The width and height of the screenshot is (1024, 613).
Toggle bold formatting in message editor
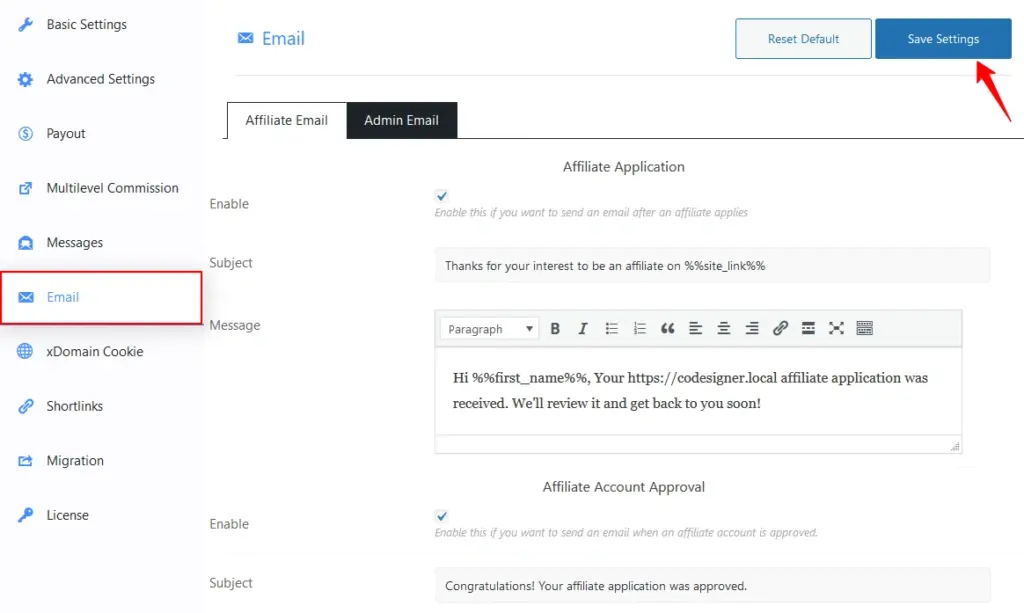(555, 328)
